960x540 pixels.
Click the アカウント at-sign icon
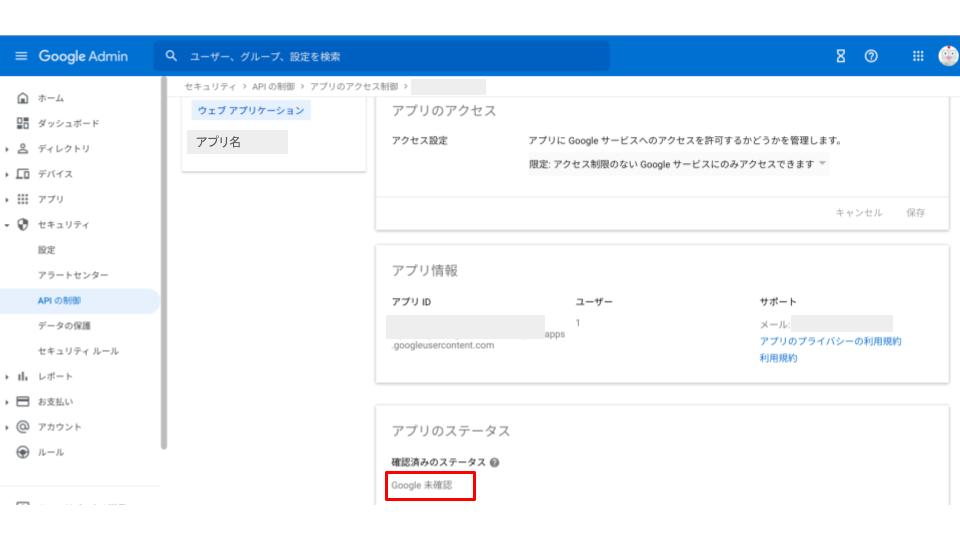23,427
